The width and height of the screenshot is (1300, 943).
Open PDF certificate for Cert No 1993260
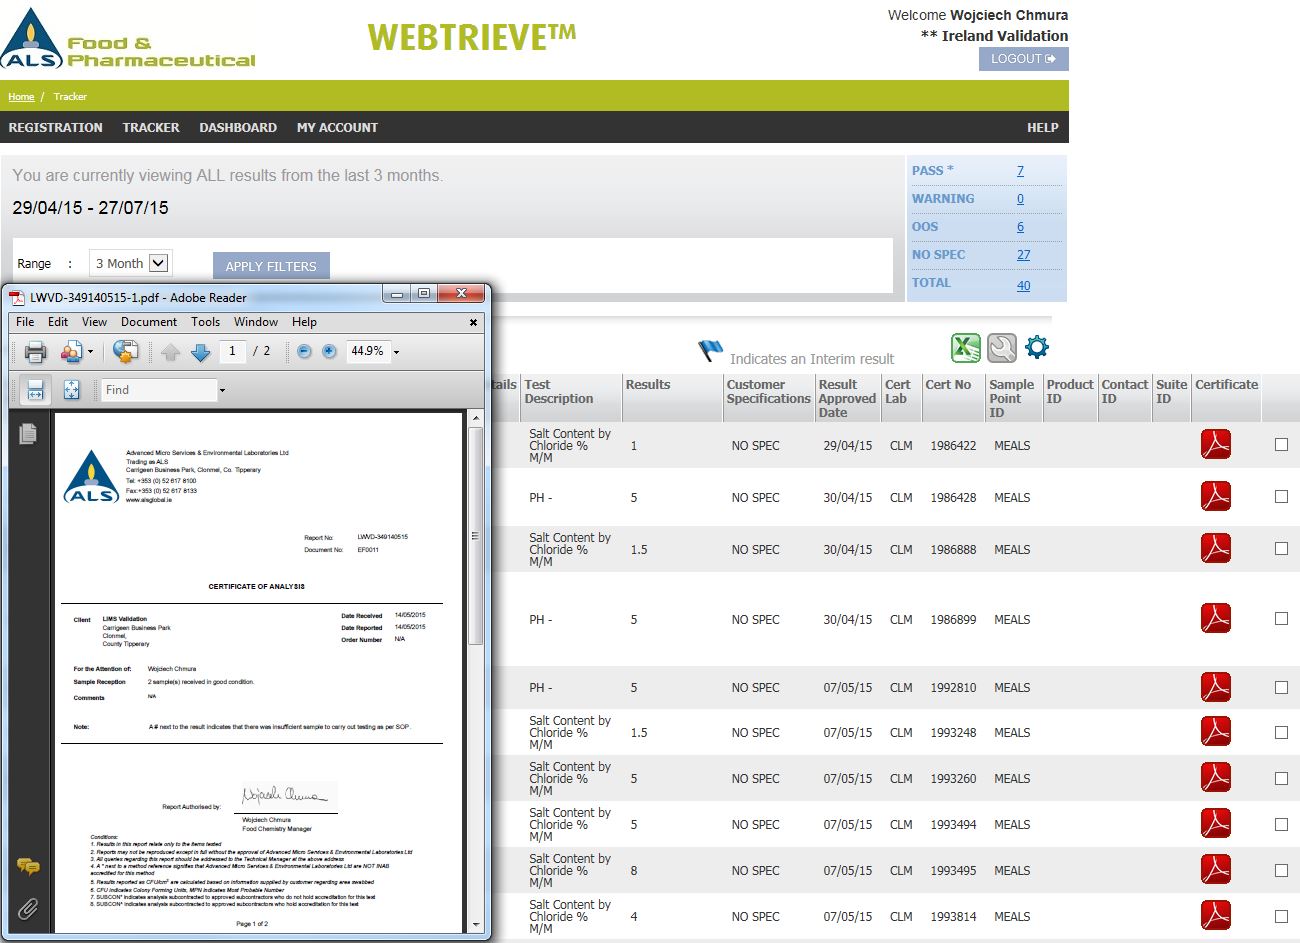(1215, 777)
